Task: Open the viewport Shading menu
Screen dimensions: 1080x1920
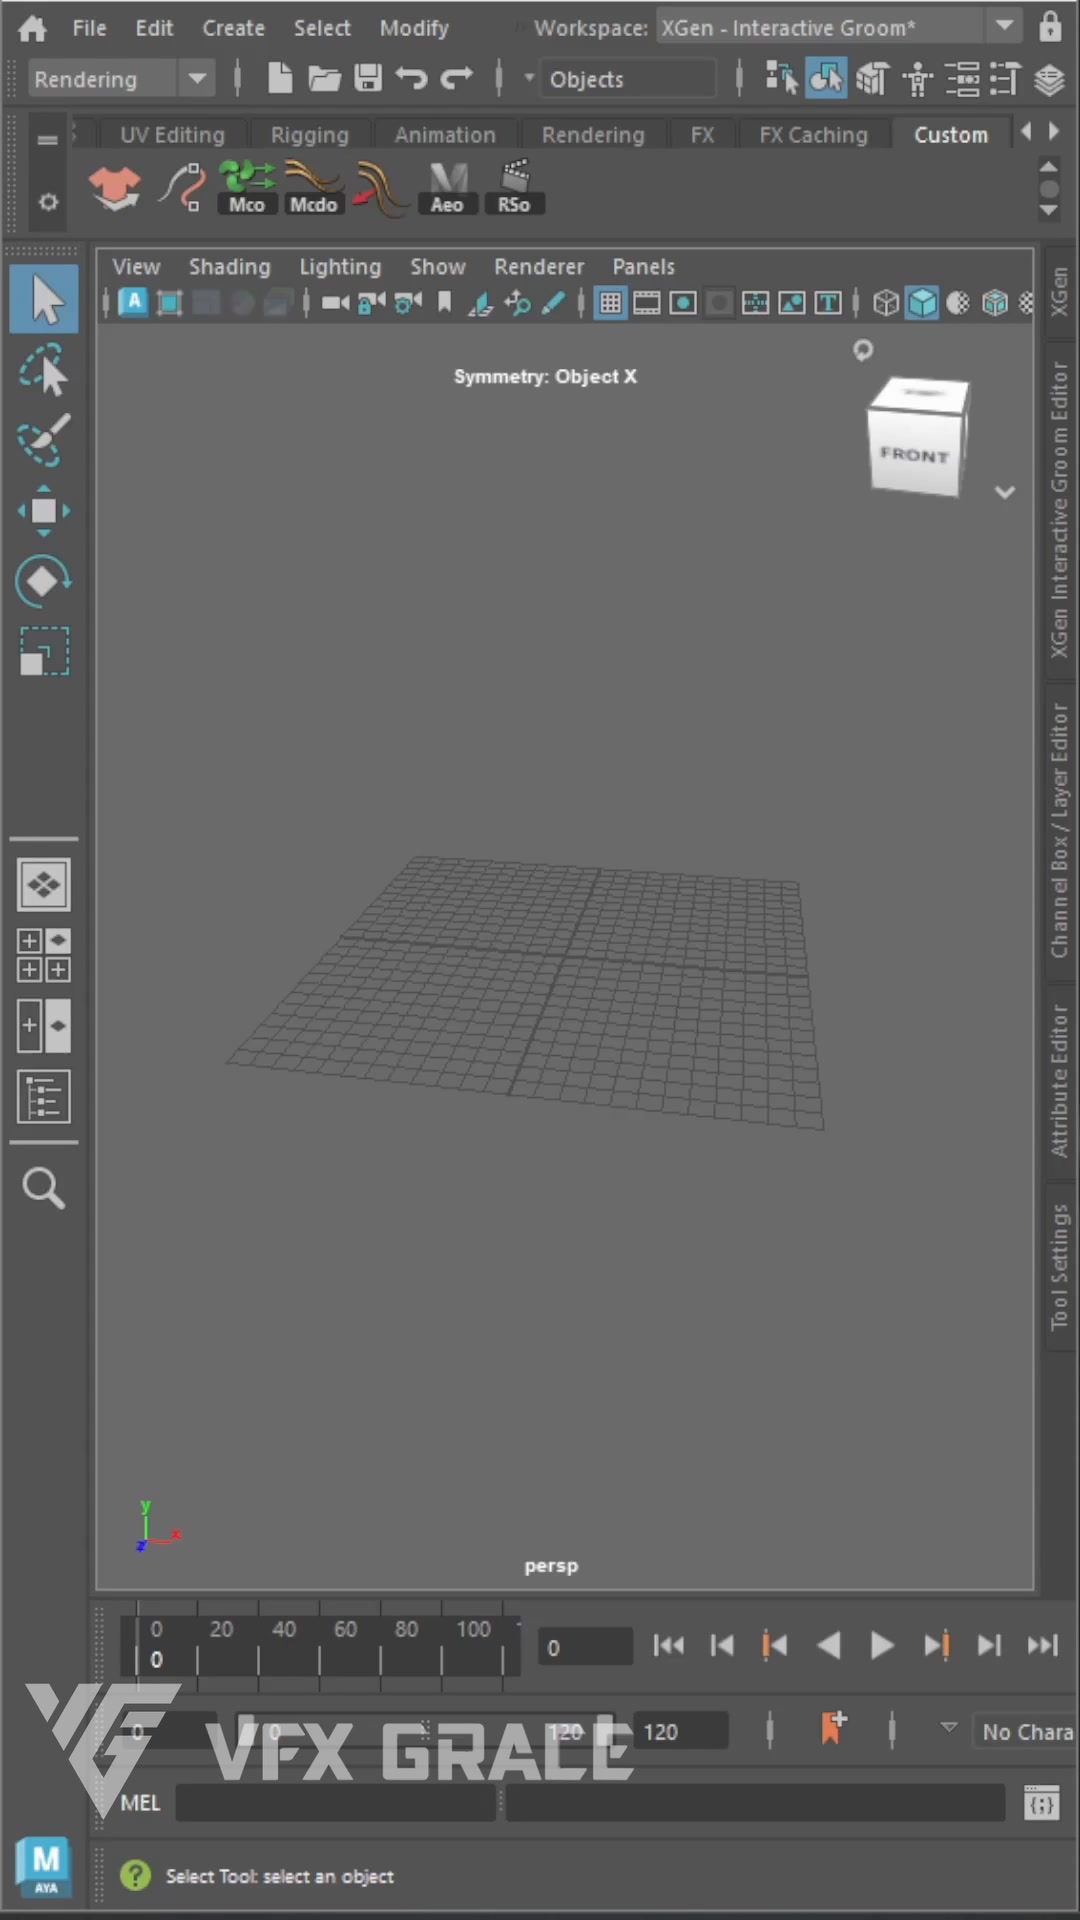Action: click(230, 267)
